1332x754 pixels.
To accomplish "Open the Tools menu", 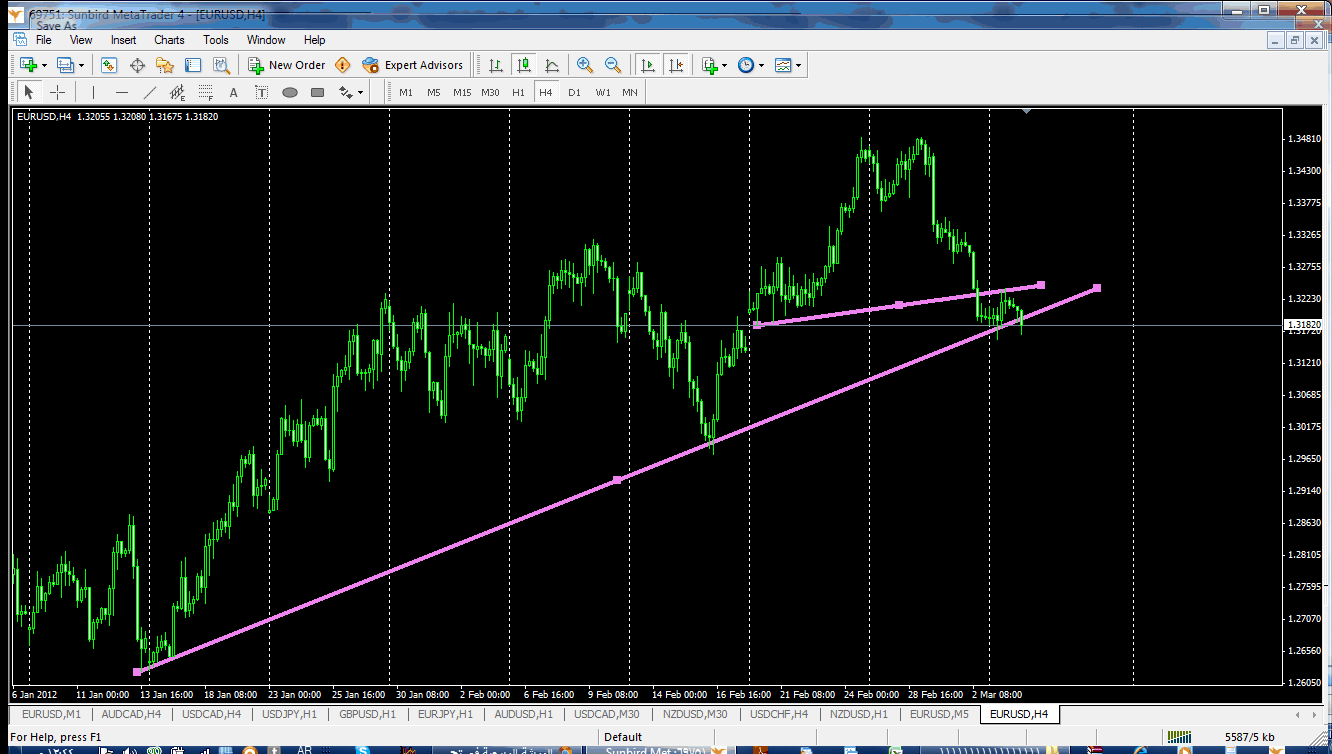I will tap(216, 40).
